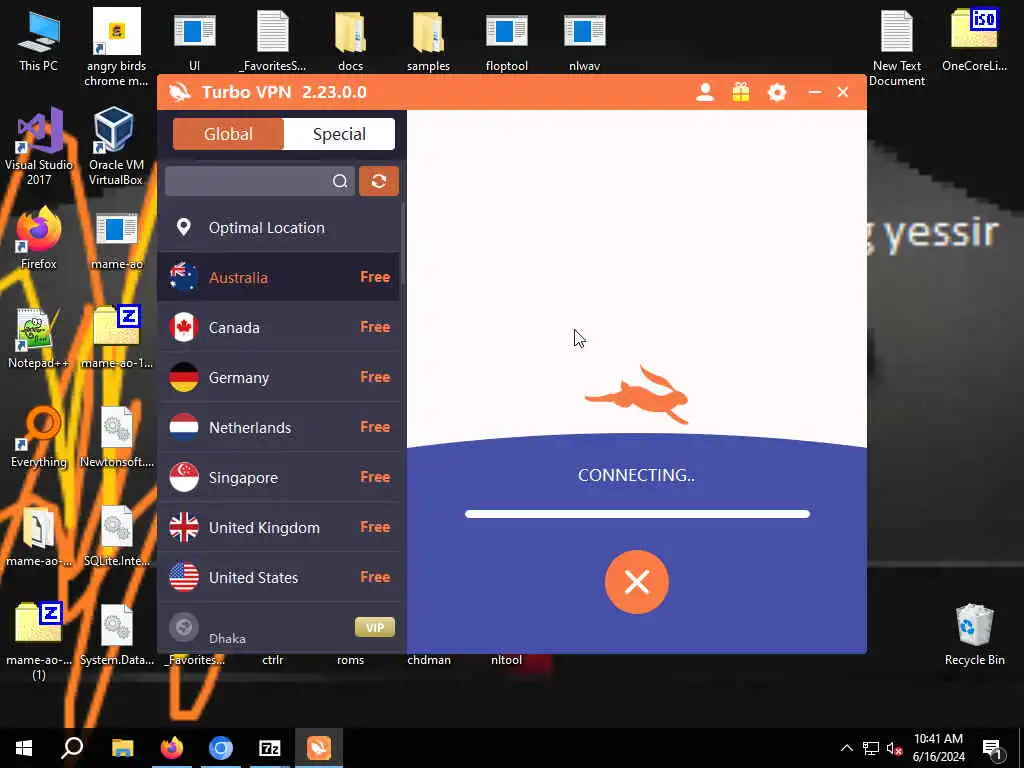Select the Recycle Bin icon
This screenshot has width=1024, height=768.
coord(974,635)
